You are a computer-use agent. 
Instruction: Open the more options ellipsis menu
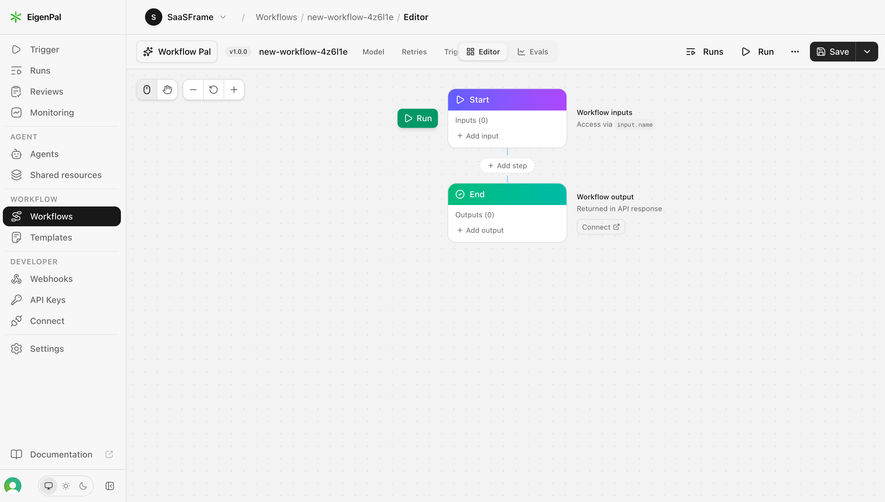pyautogui.click(x=795, y=51)
